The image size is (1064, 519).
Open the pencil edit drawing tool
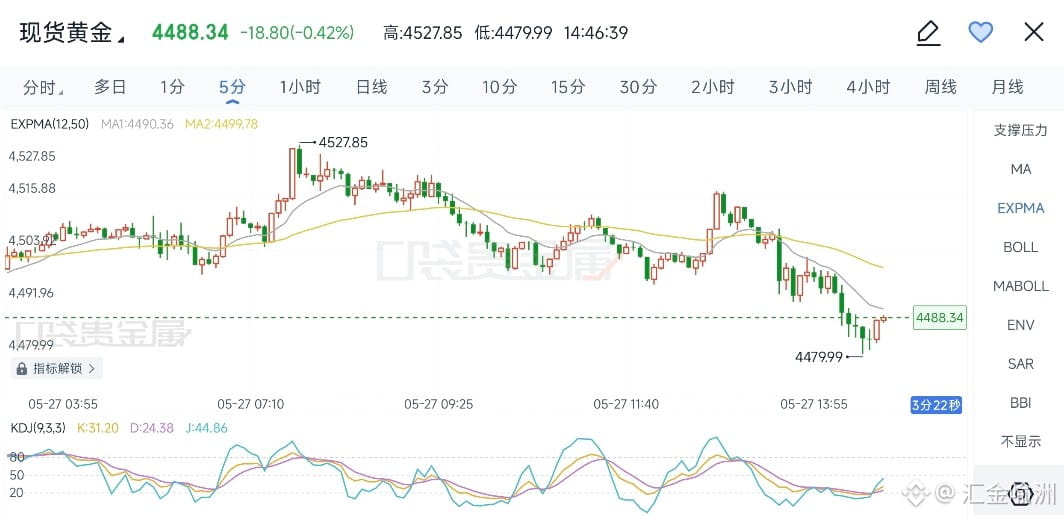point(928,33)
